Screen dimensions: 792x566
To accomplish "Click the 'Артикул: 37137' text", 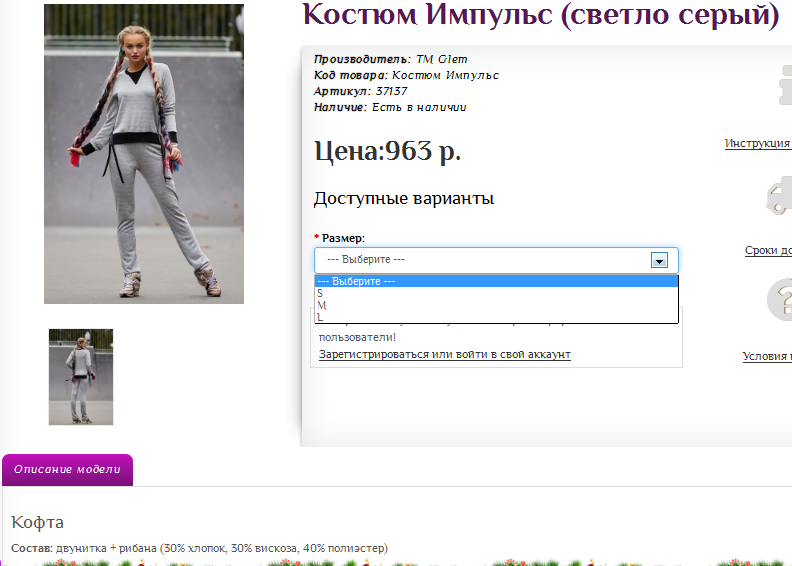I will click(x=360, y=91).
